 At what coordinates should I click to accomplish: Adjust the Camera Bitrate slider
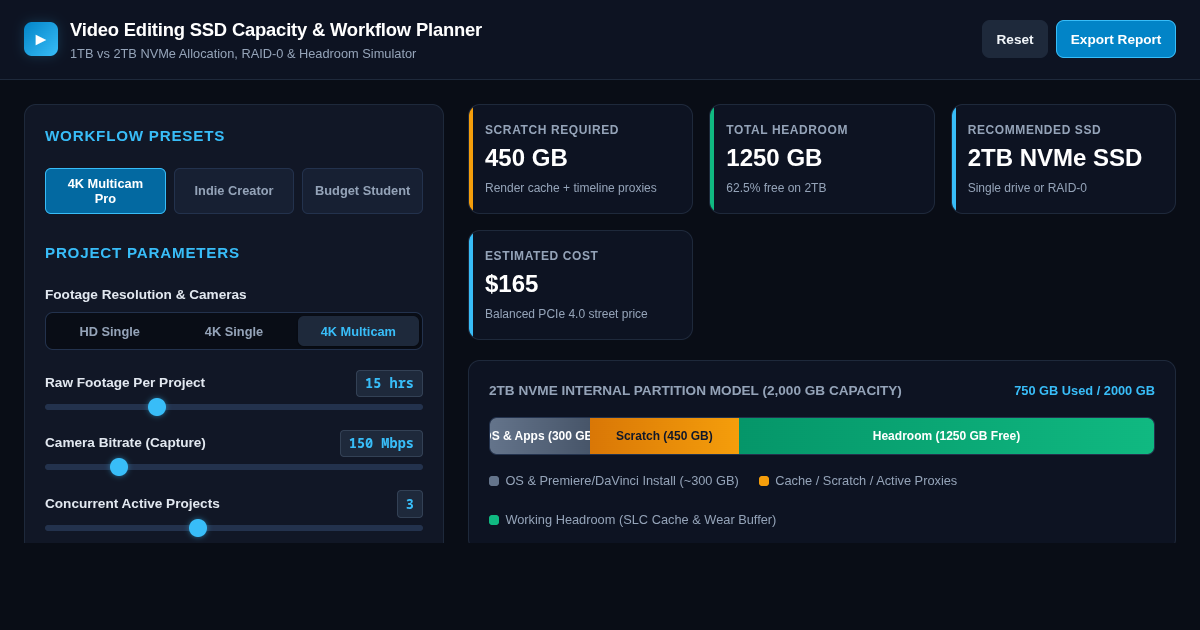coord(234,467)
